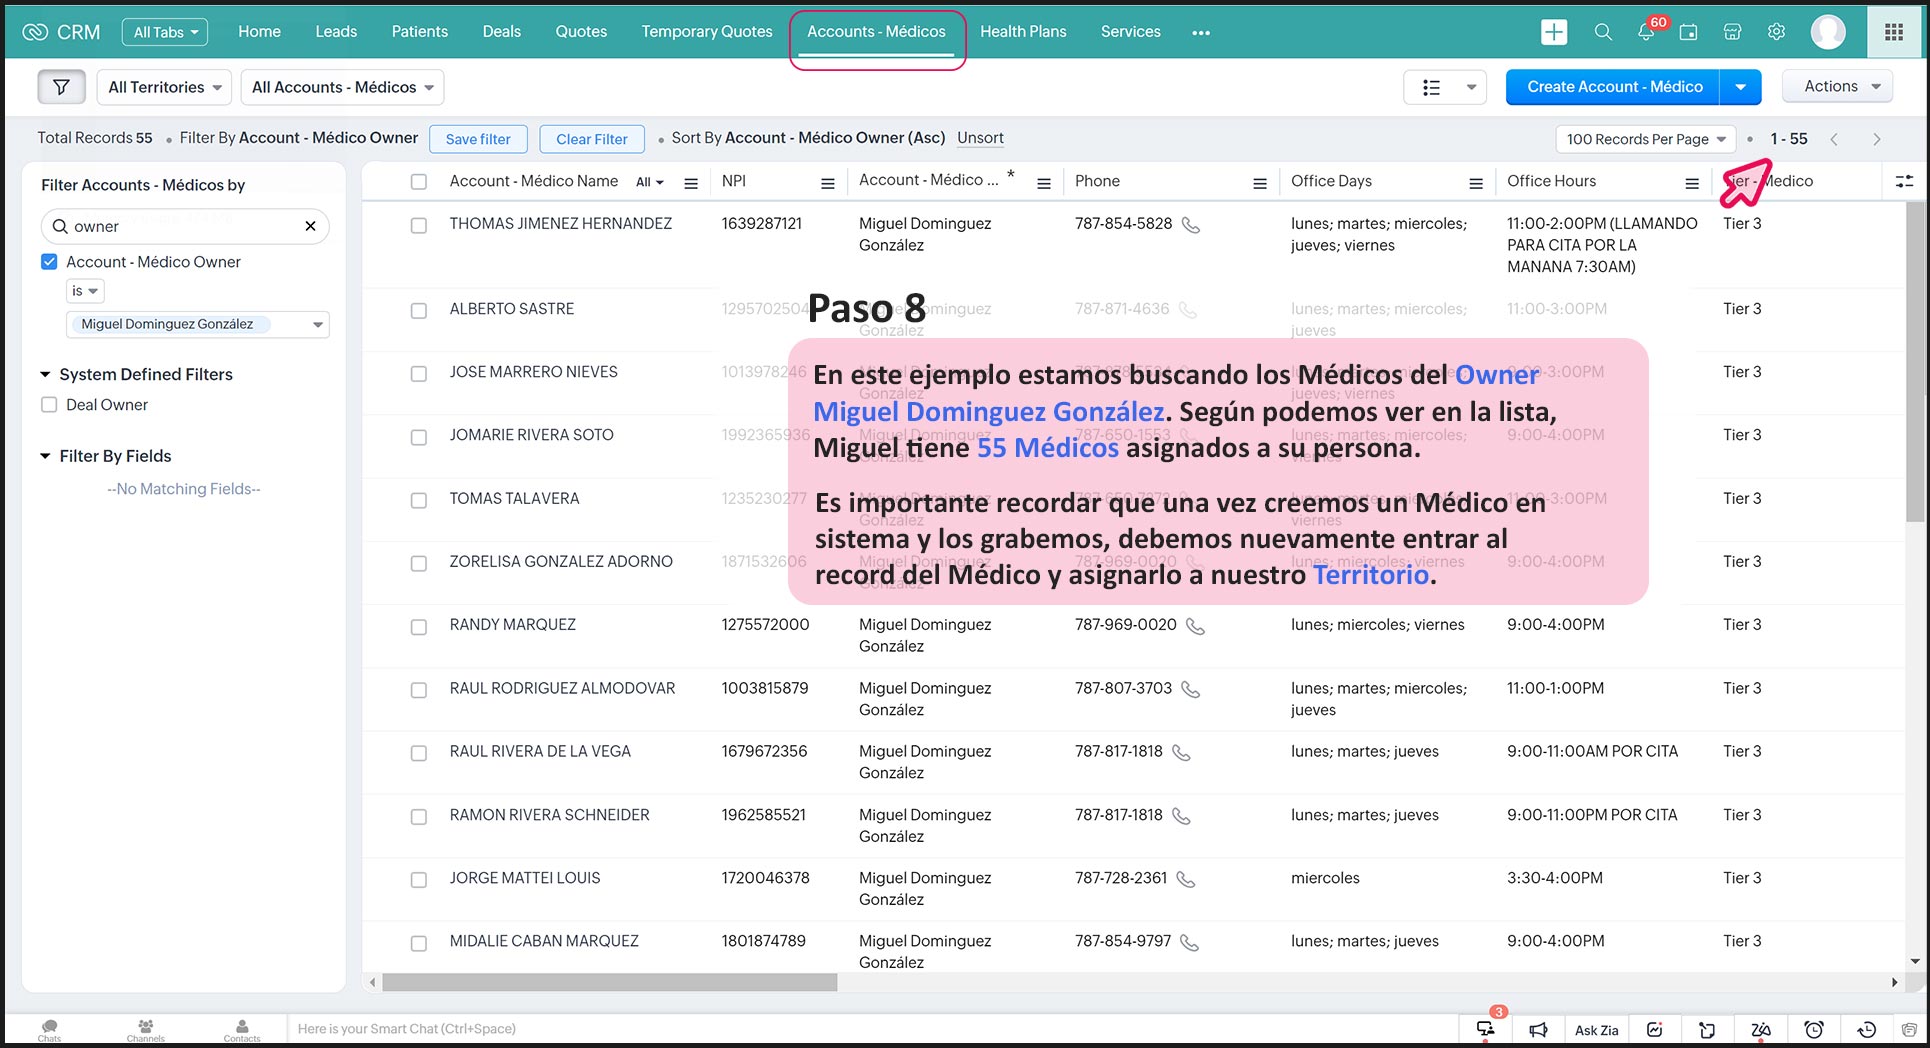Open the 100 Records Per Page dropdown

point(1645,139)
